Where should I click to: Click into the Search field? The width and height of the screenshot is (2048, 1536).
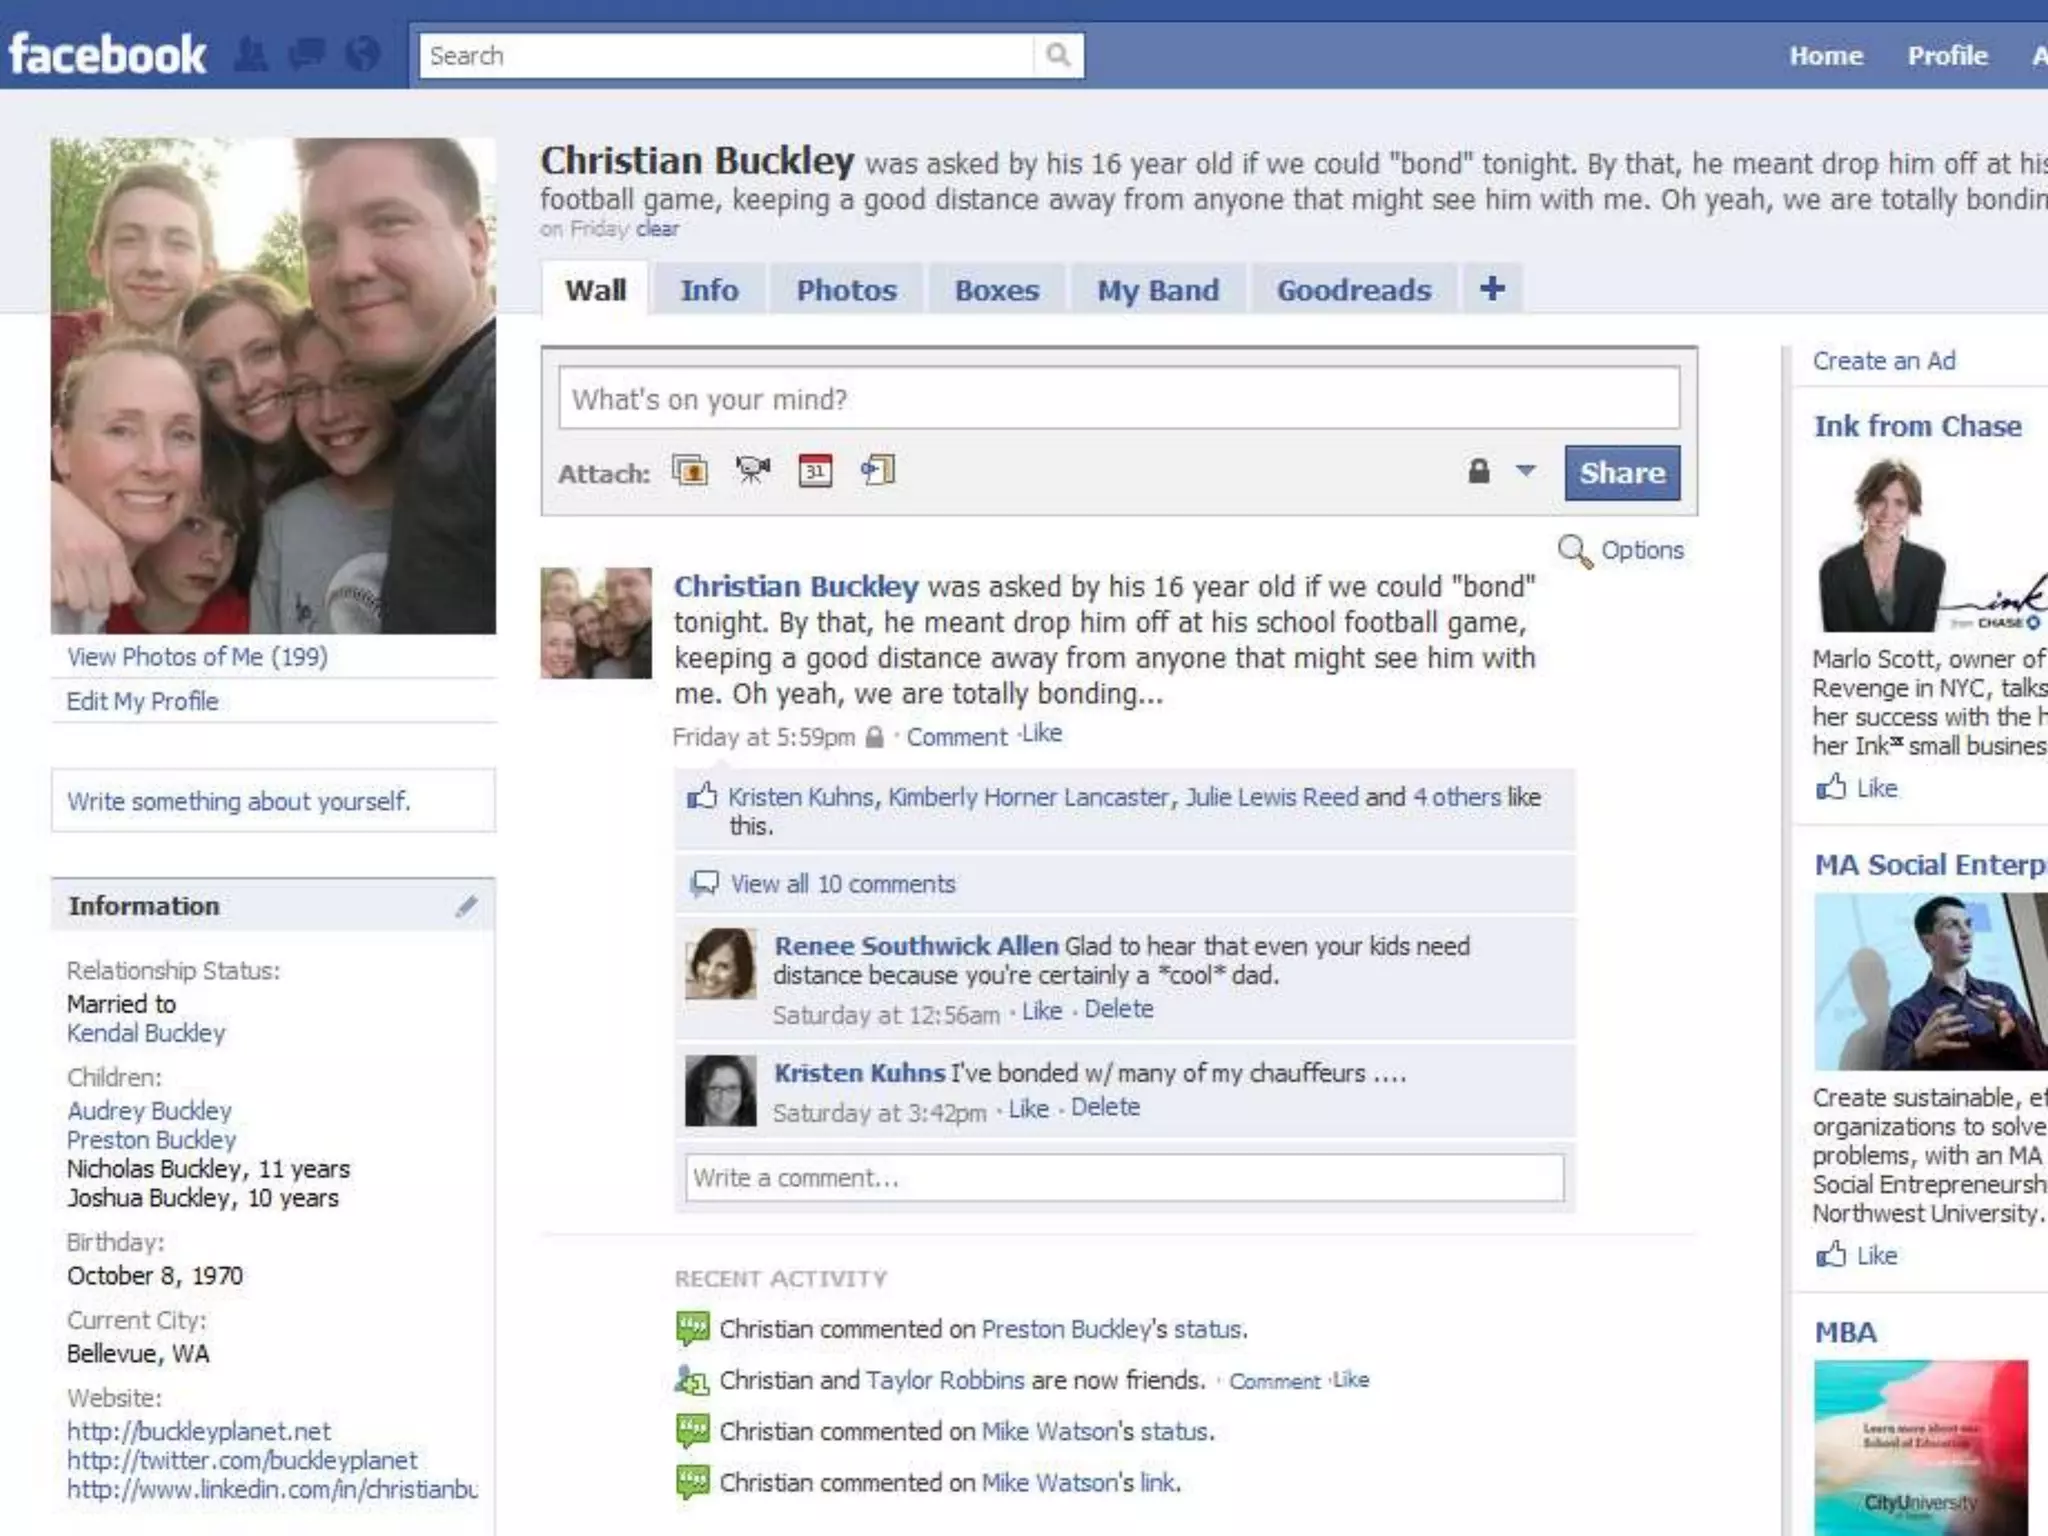pos(726,56)
